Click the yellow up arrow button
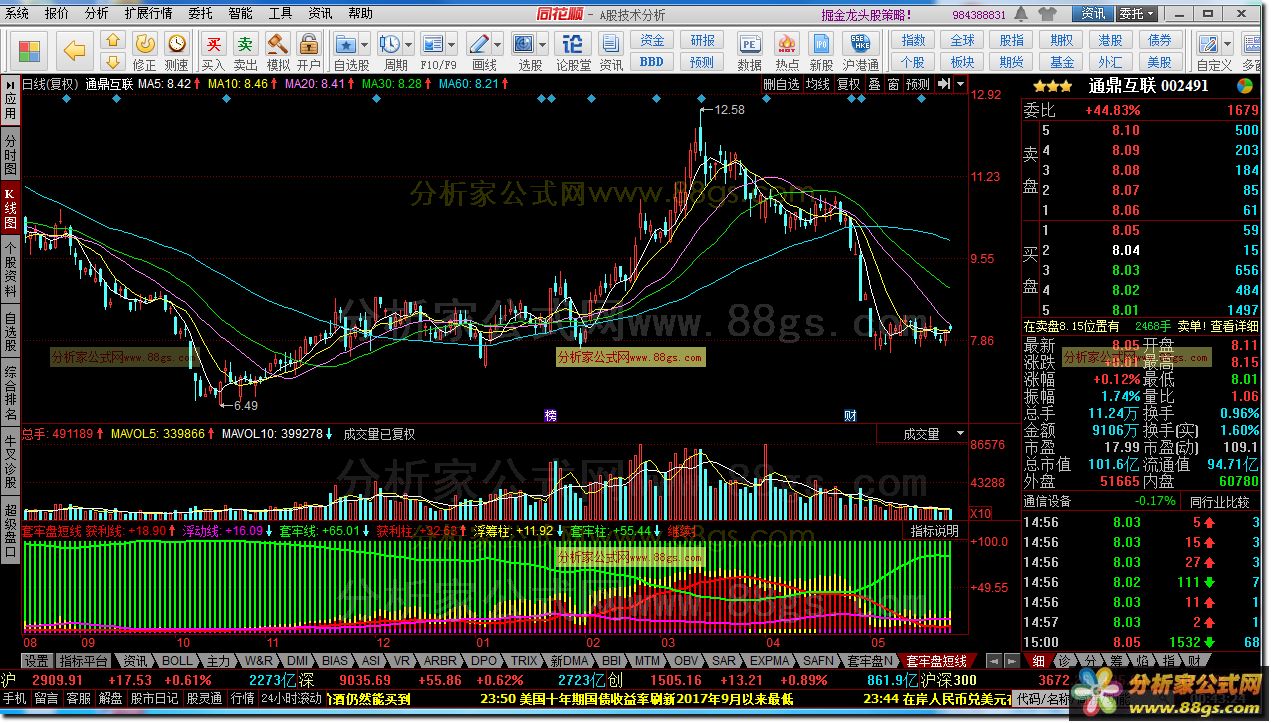1271x723 pixels. 113,40
